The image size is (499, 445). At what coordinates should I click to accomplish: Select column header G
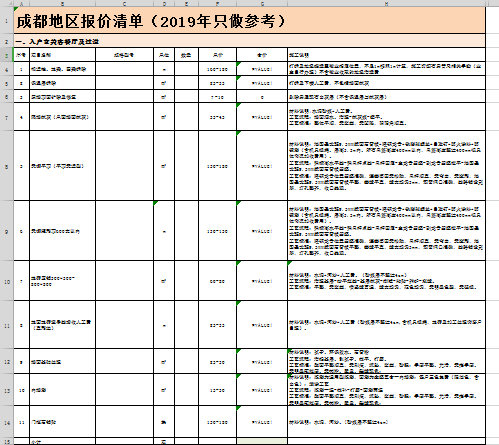[x=262, y=3]
